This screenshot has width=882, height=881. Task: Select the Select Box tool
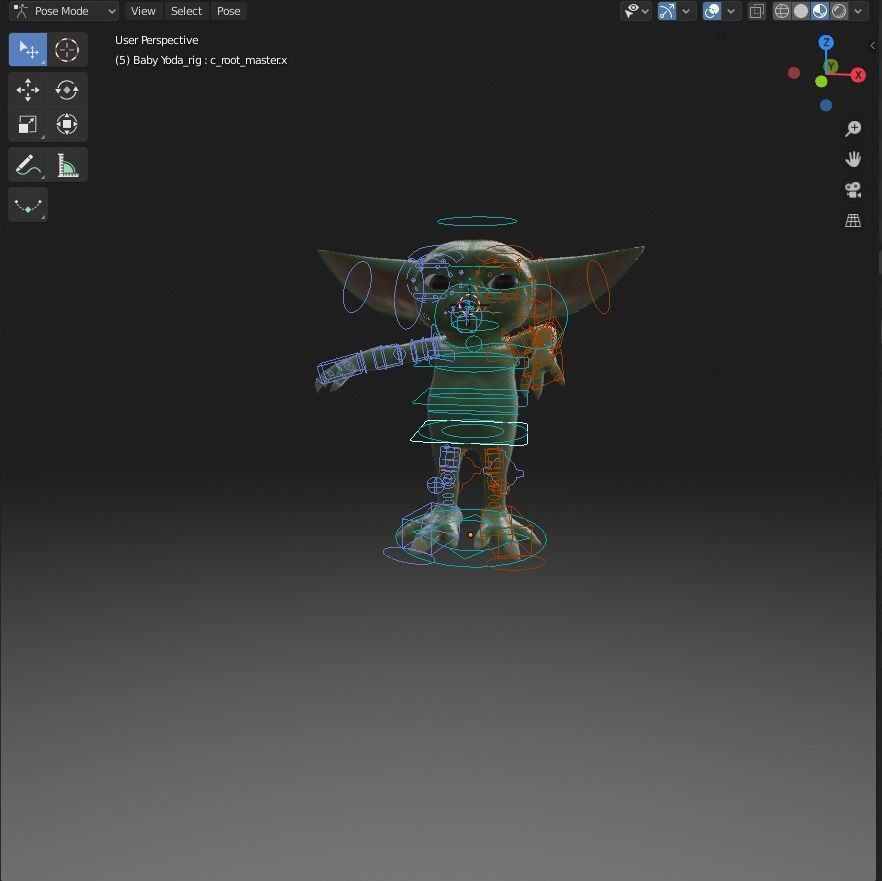(x=28, y=50)
